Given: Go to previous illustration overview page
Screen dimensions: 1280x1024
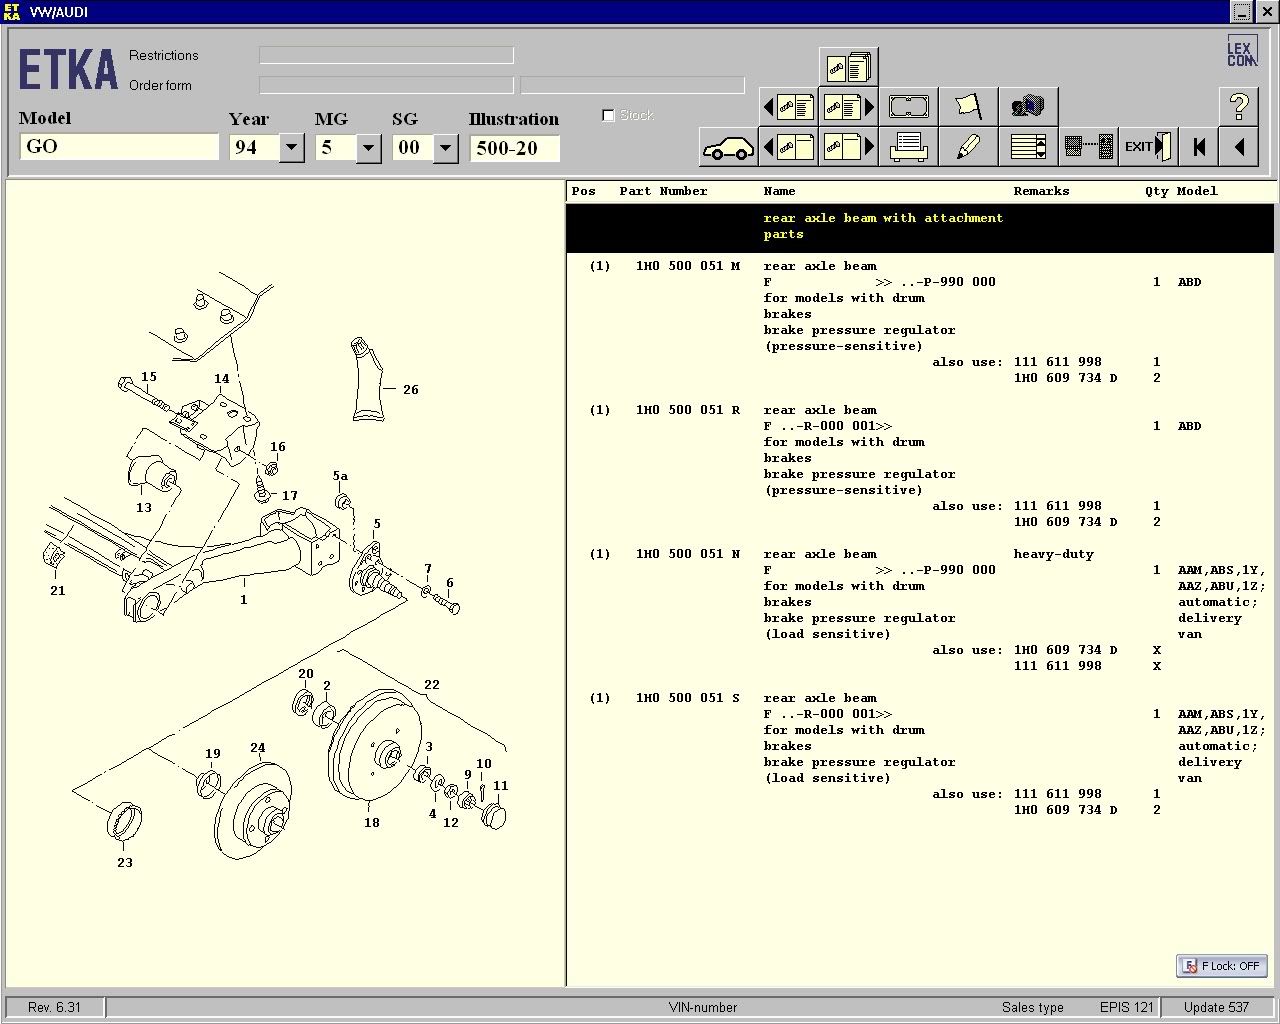Looking at the screenshot, I should (788, 147).
